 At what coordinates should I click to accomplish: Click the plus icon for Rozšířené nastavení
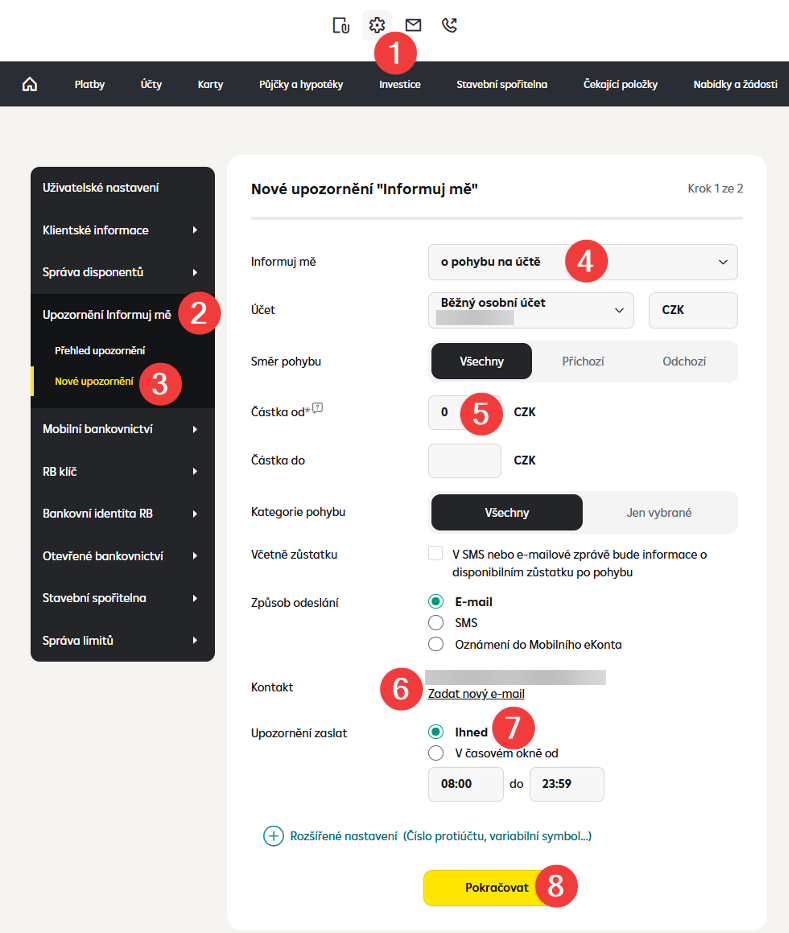point(273,835)
